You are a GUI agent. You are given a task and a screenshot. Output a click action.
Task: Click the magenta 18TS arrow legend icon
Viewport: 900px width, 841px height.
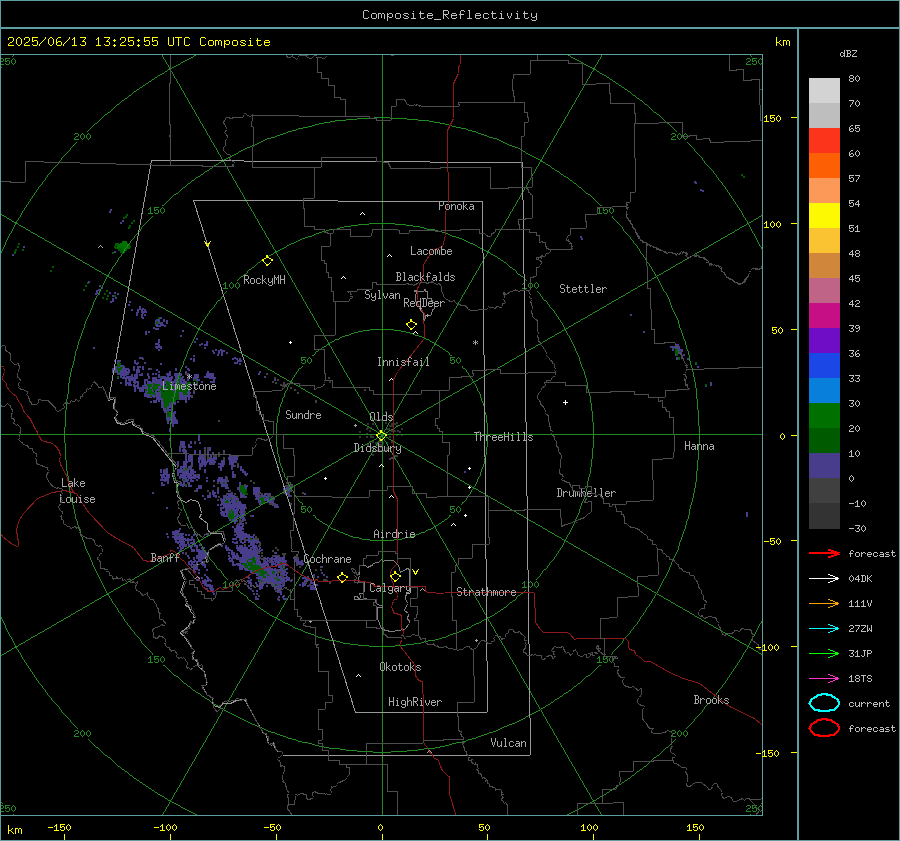pyautogui.click(x=824, y=679)
